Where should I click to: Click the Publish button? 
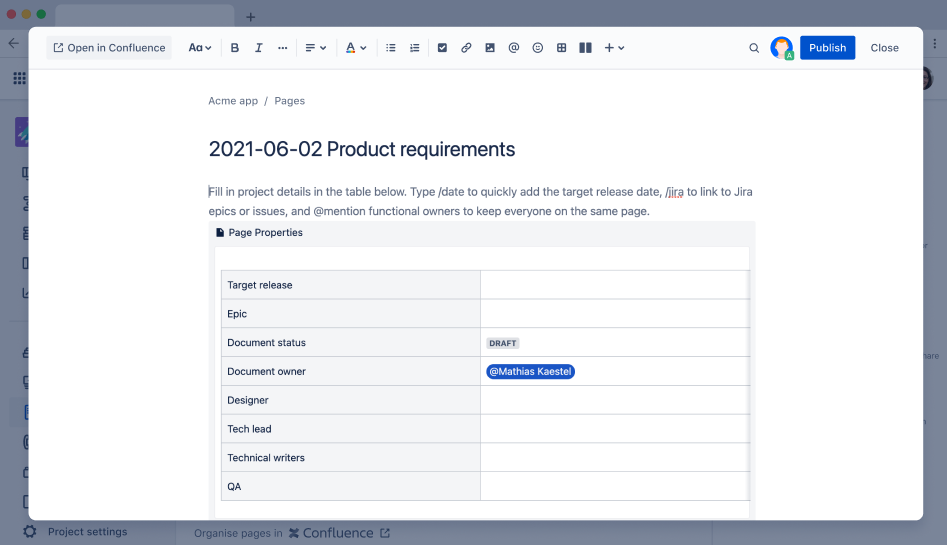point(827,48)
